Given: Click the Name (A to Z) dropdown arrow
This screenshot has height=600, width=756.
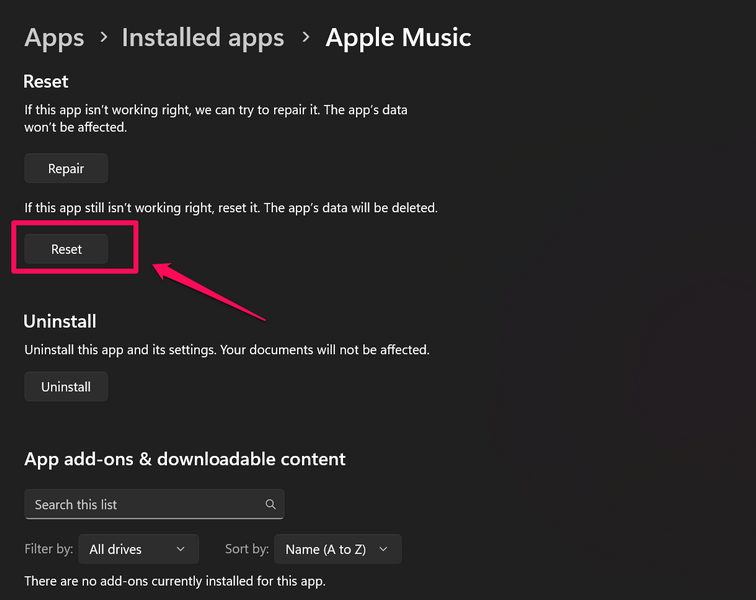Looking at the screenshot, I should (382, 549).
